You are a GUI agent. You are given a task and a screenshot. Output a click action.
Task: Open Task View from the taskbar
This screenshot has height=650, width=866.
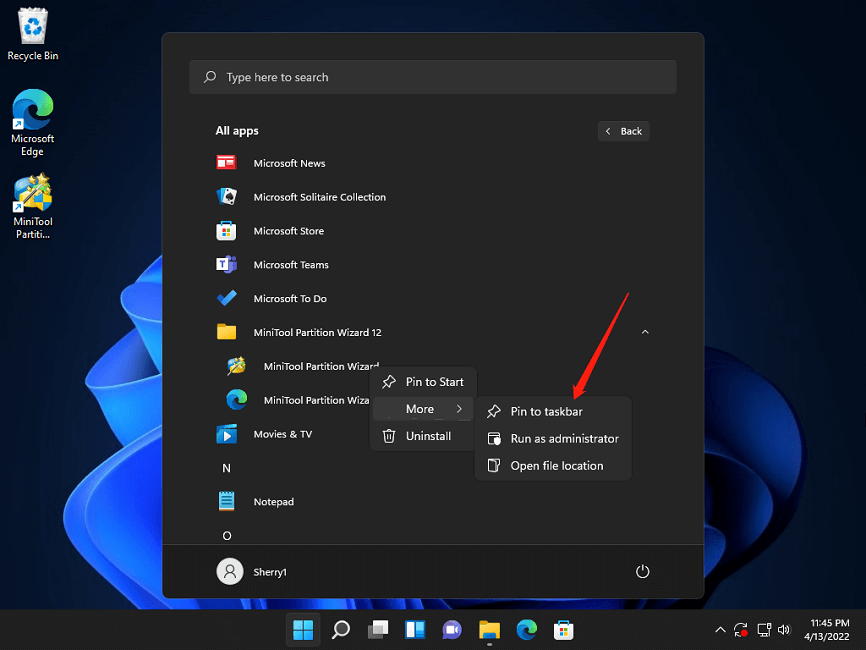click(x=378, y=630)
